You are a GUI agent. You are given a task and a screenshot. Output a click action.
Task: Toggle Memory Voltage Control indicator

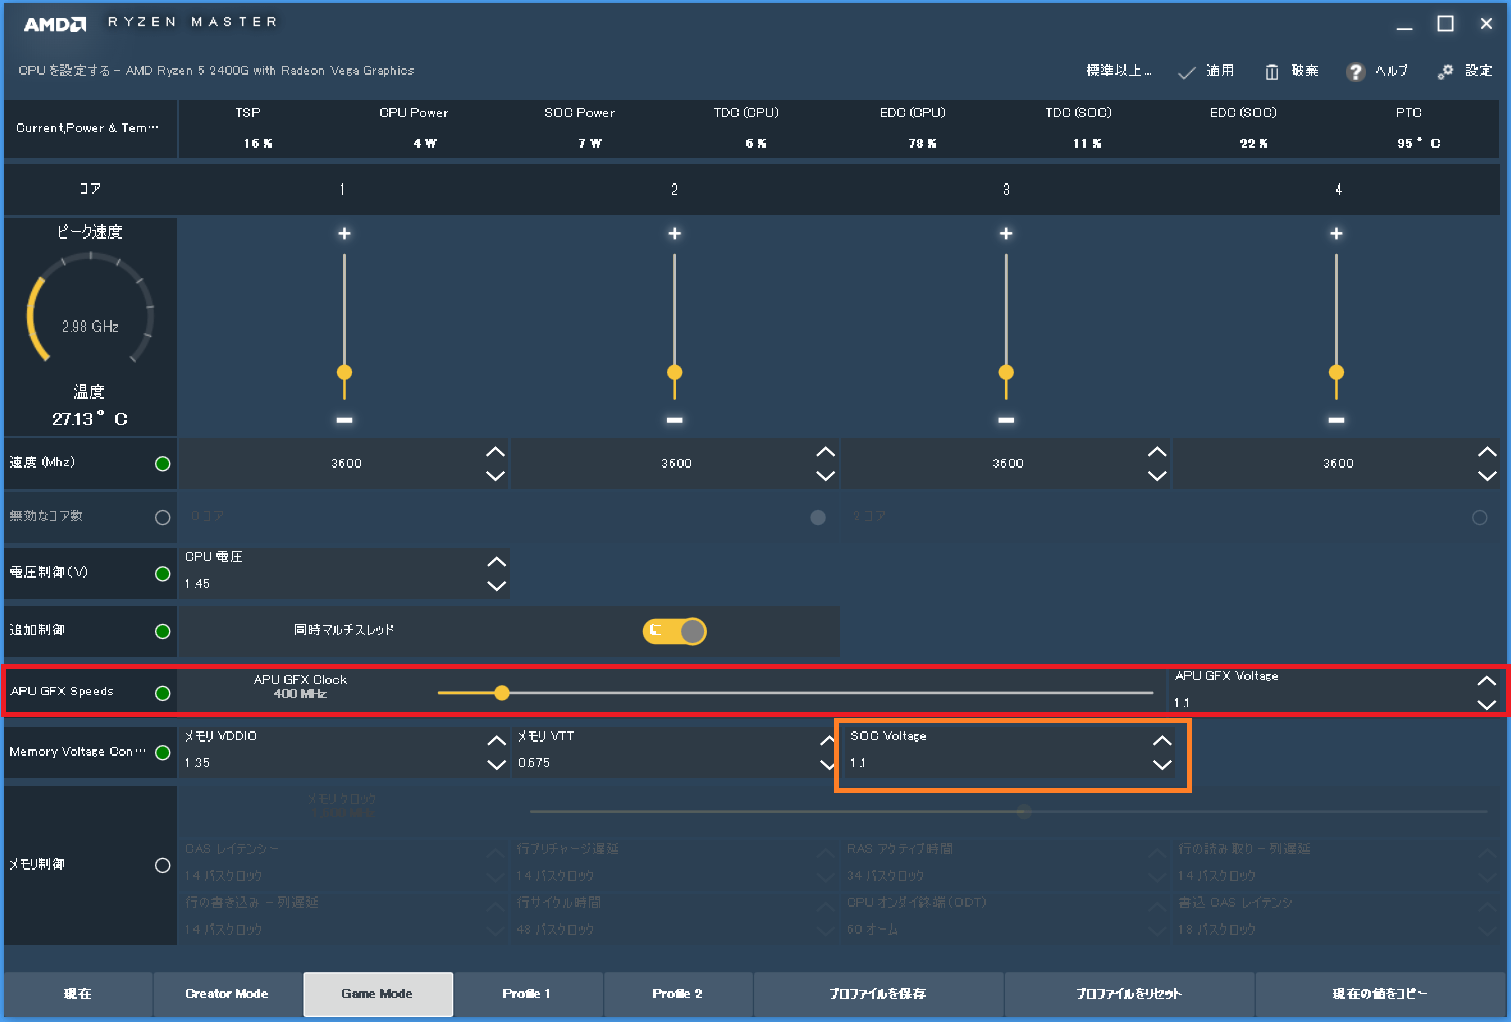click(x=163, y=753)
